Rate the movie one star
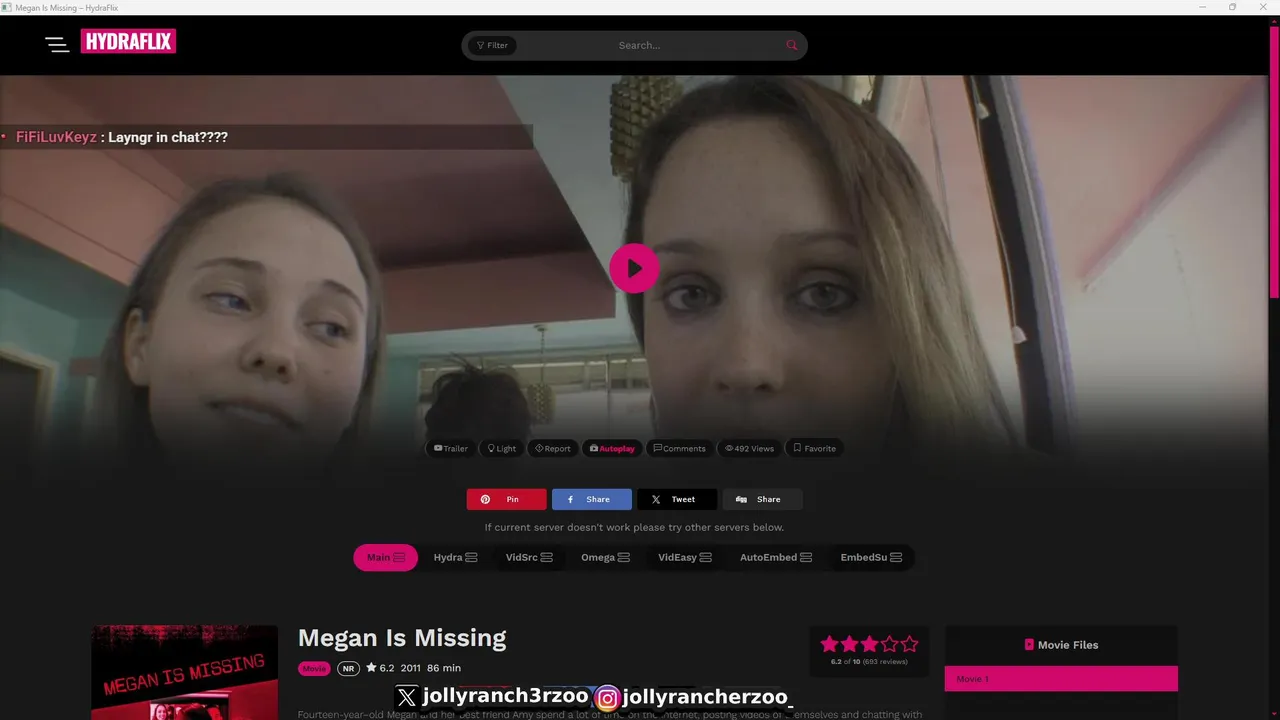 click(x=829, y=644)
